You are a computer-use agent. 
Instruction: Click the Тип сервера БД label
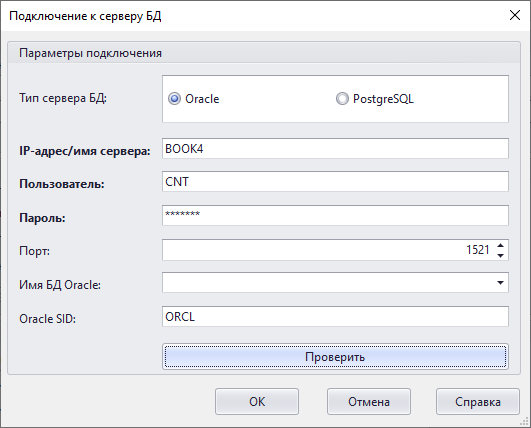tap(63, 98)
